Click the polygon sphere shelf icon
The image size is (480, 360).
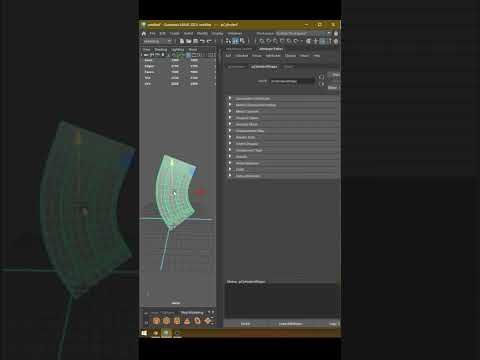(156, 321)
